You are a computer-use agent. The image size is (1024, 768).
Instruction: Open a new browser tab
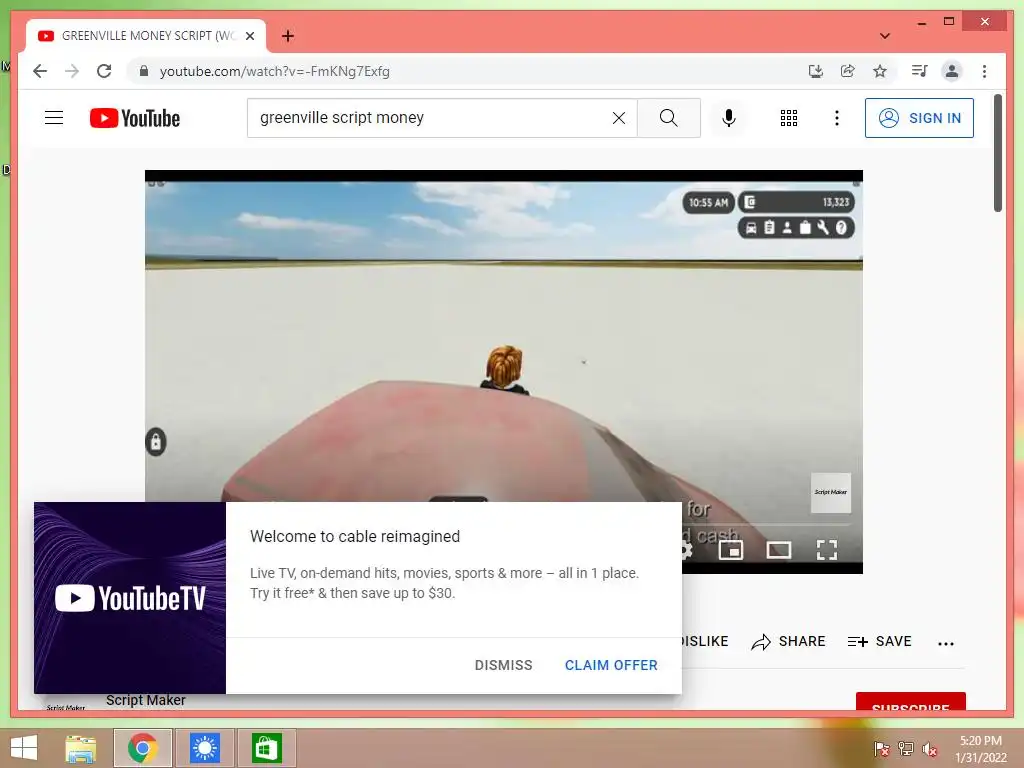click(x=288, y=36)
